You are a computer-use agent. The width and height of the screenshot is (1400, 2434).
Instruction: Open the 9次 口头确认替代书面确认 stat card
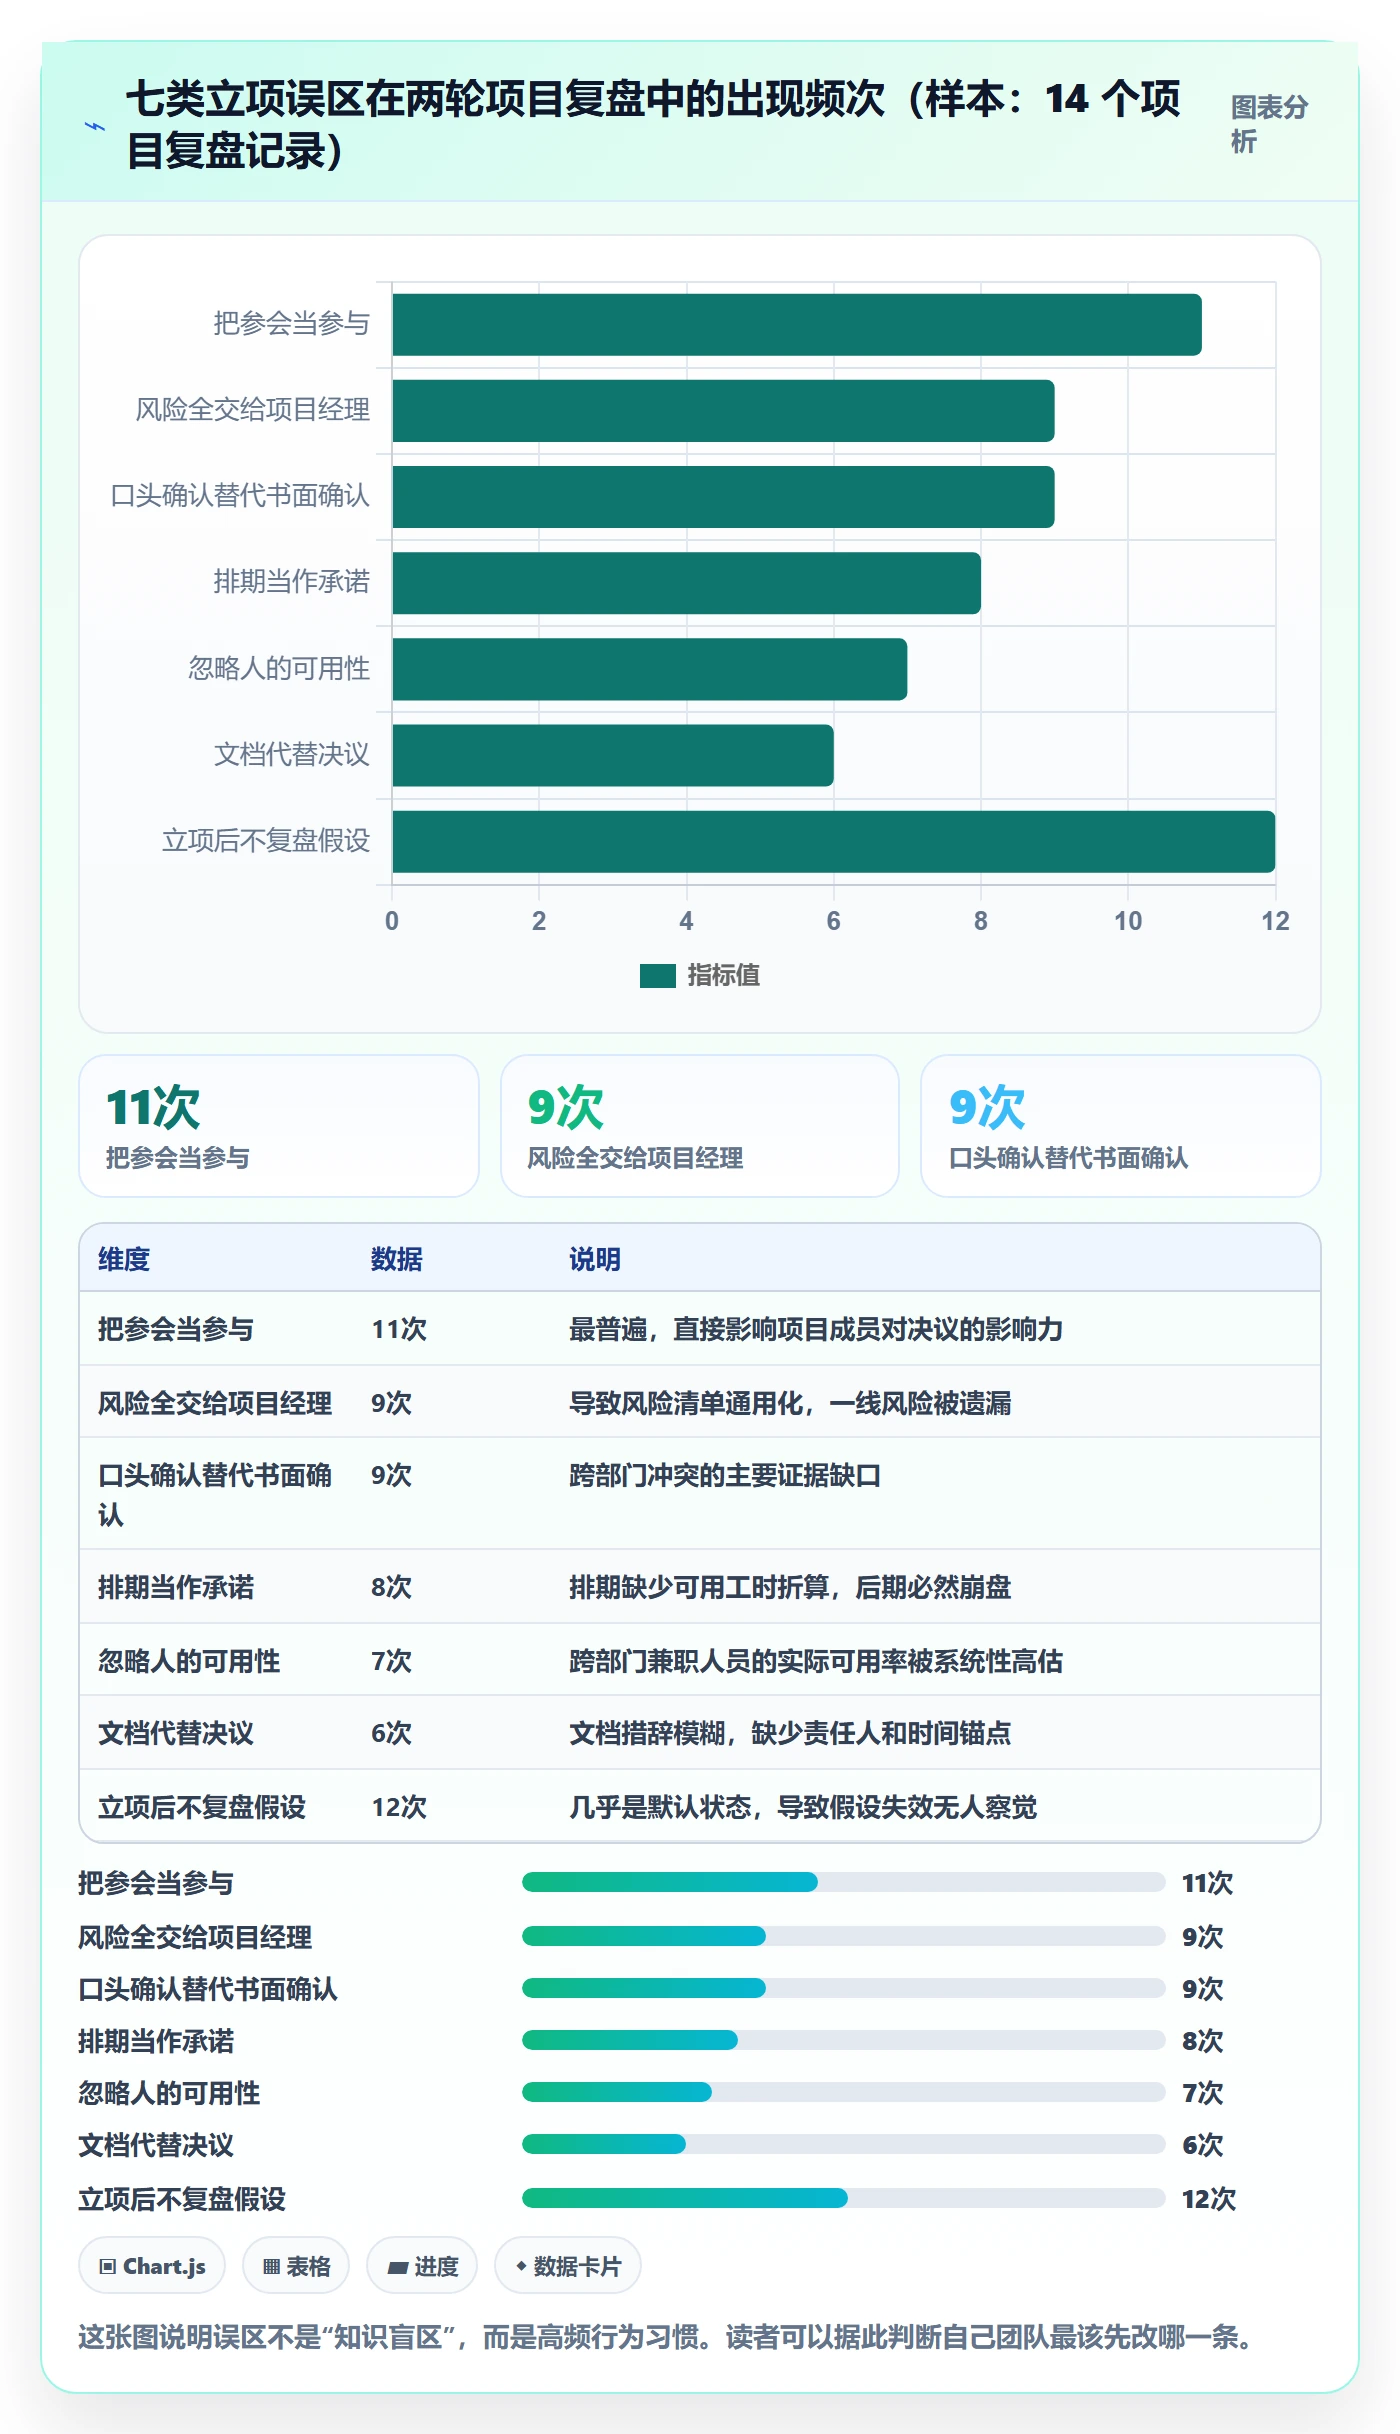(x=1121, y=1126)
